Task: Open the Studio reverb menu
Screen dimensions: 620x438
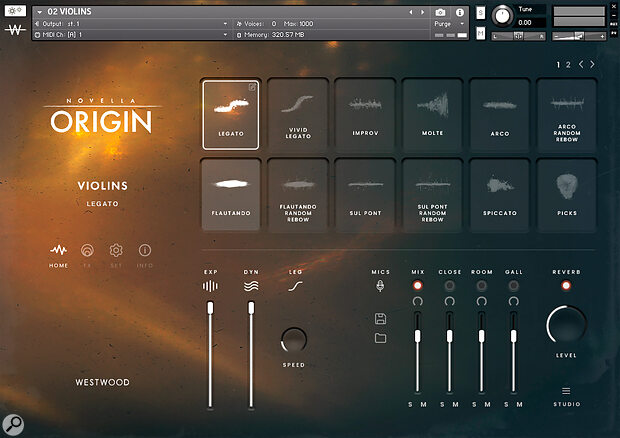Action: click(566, 396)
